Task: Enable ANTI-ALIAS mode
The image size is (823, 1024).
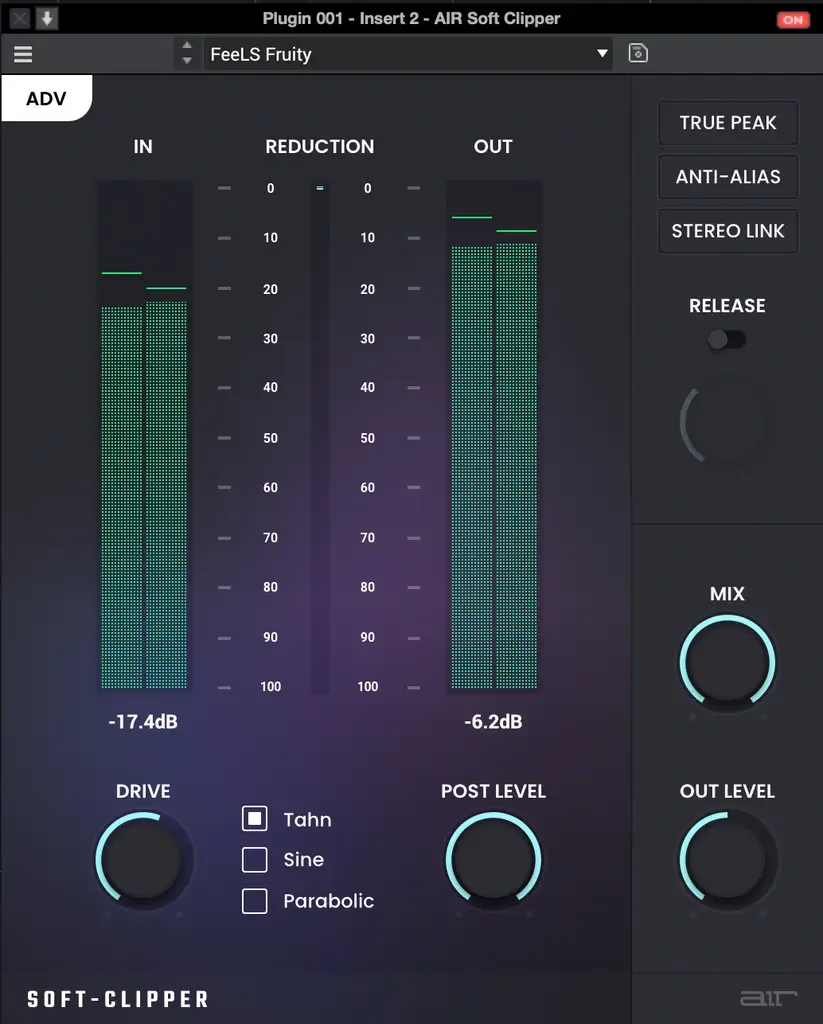Action: (x=728, y=177)
